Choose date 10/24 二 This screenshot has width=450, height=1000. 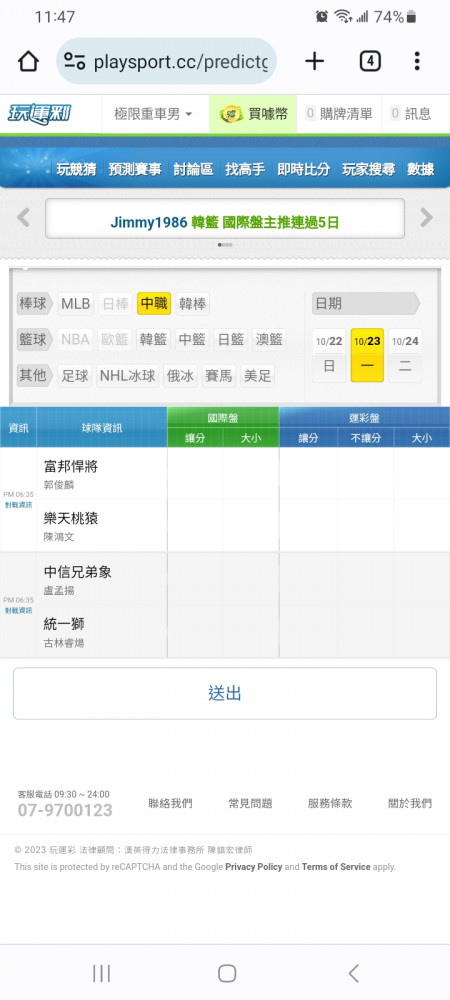[405, 355]
